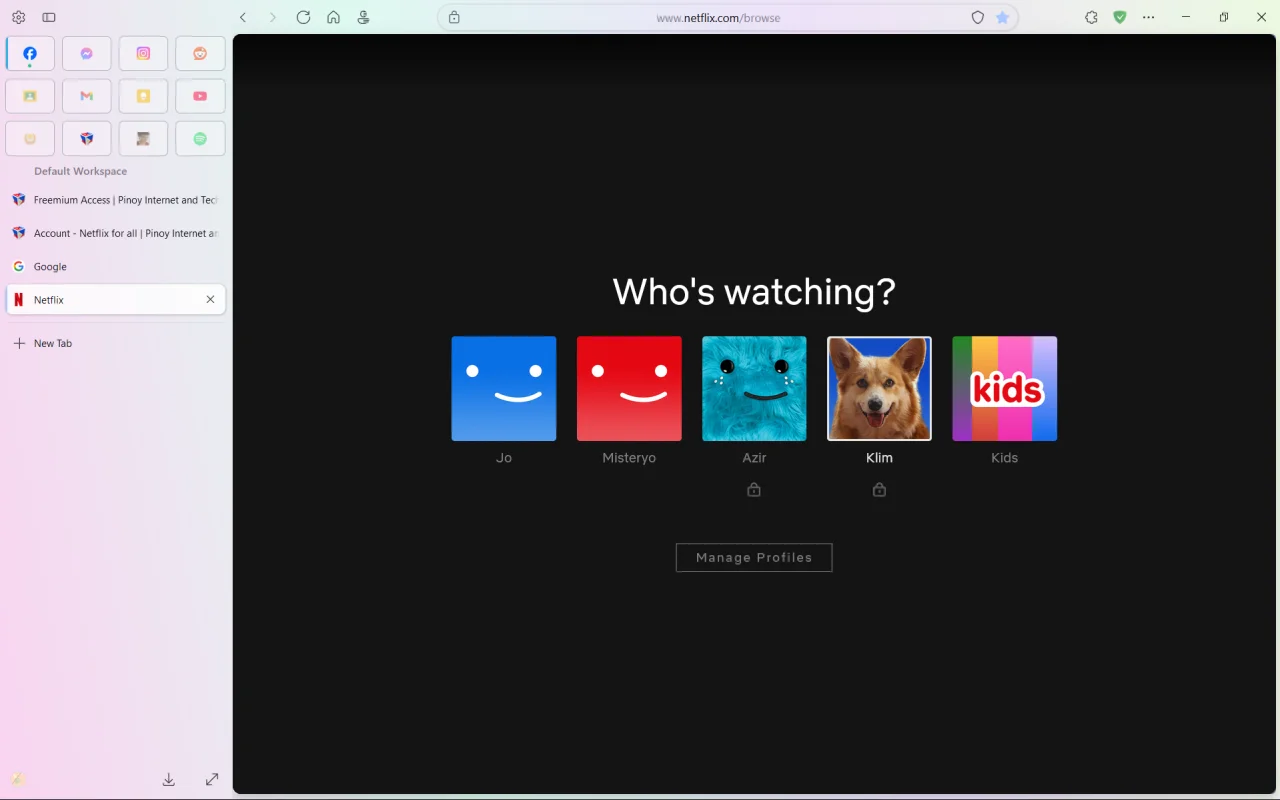Go forward to next page
Screen dimensions: 1280x800
point(272,17)
